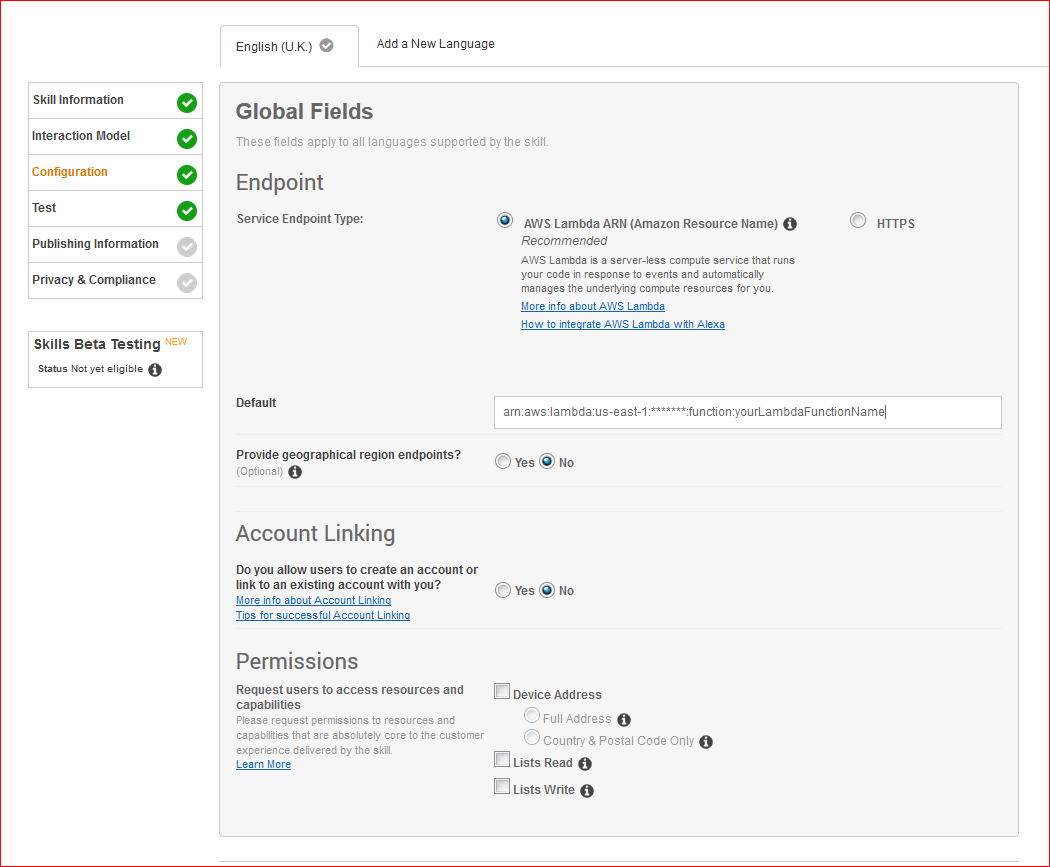This screenshot has height=867, width=1050.
Task: Select the HTTPS endpoint type radio button
Action: click(x=858, y=221)
